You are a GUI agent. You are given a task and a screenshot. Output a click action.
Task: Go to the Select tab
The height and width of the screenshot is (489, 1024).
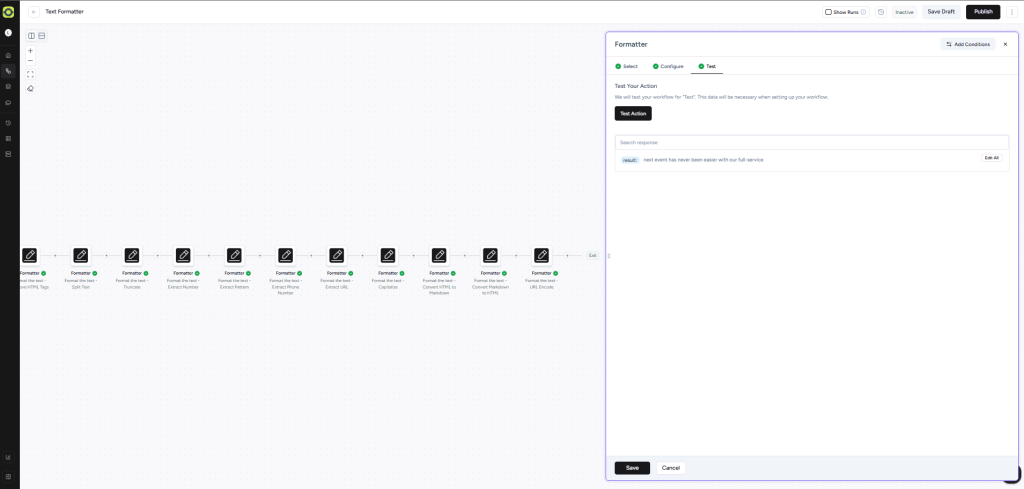tap(626, 66)
